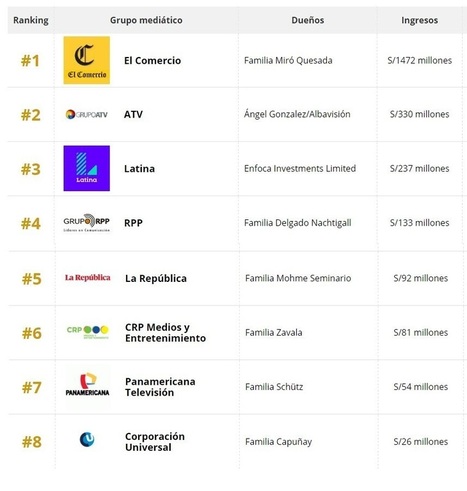
Task: Click the Grupo RPP logo
Action: [x=87, y=223]
